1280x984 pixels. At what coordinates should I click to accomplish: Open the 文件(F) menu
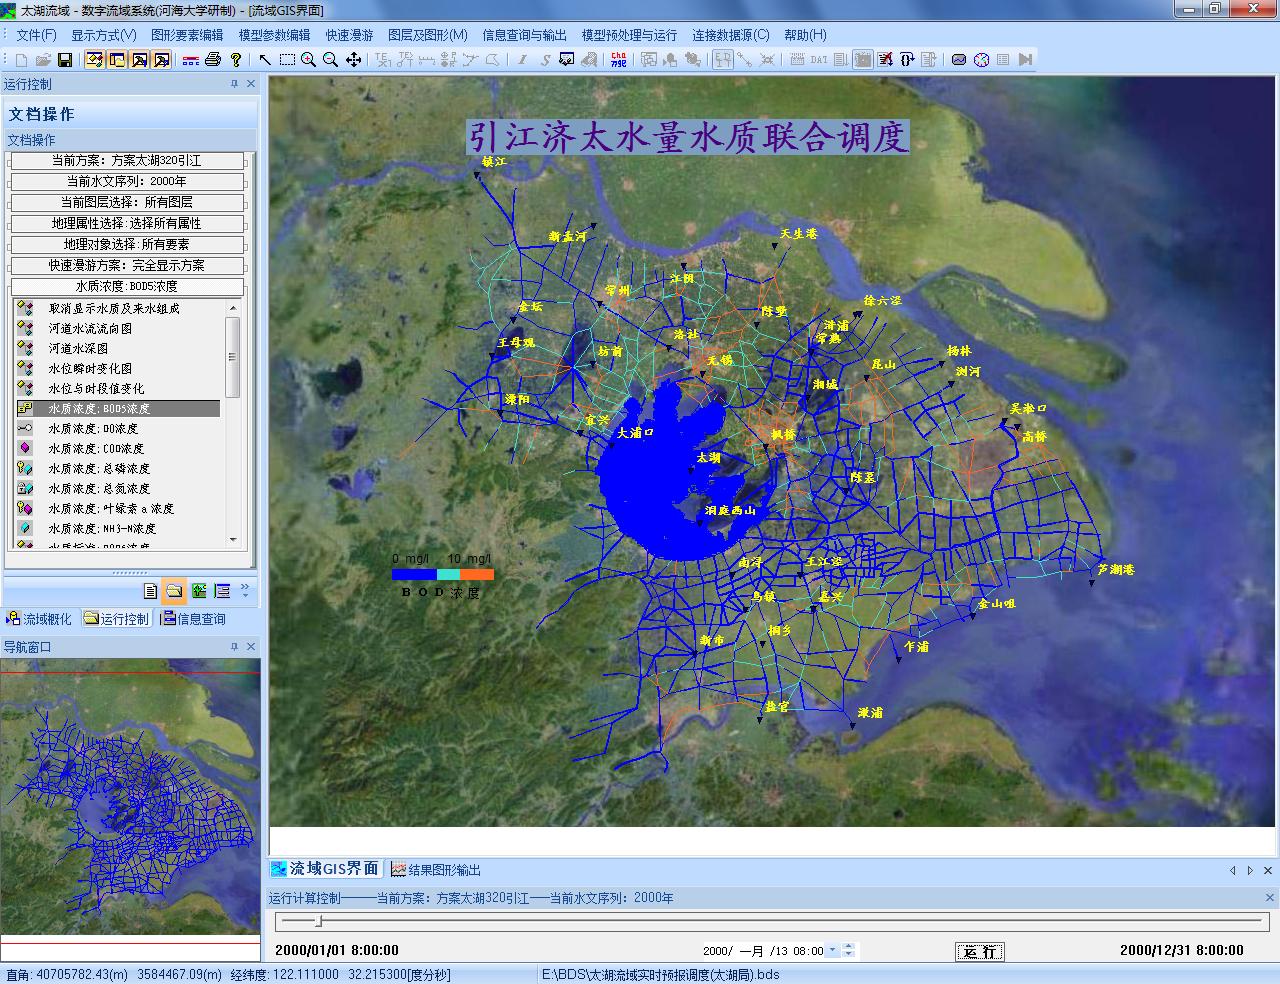37,35
